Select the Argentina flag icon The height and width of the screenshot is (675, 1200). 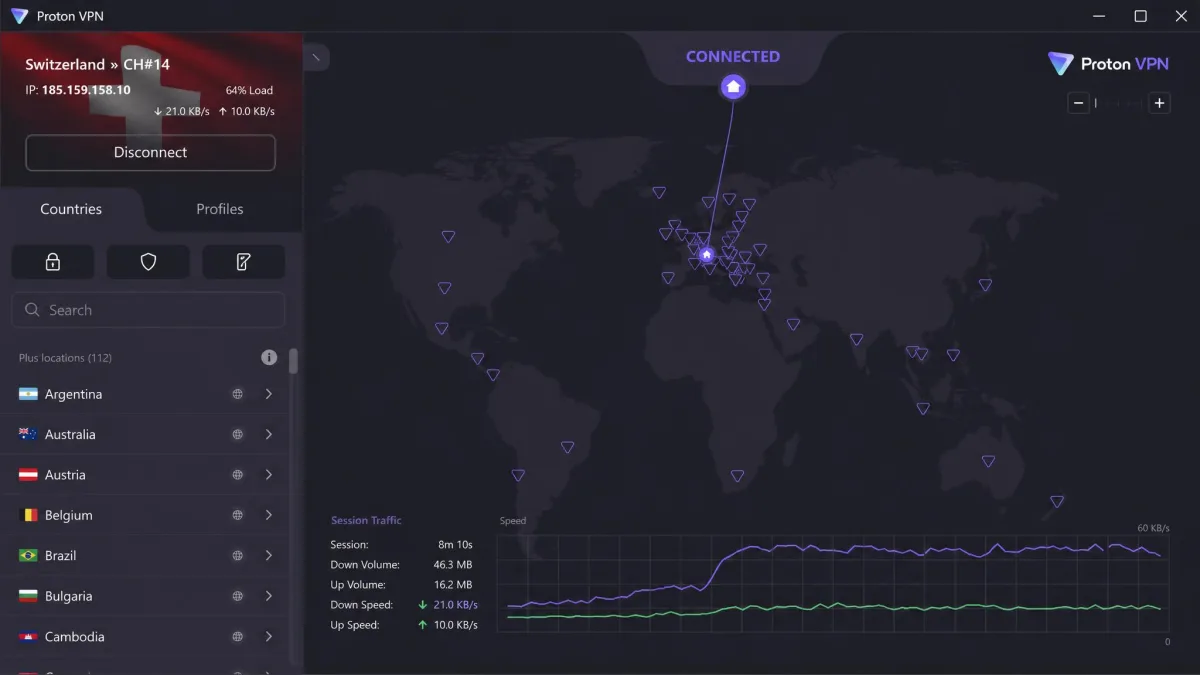point(28,394)
